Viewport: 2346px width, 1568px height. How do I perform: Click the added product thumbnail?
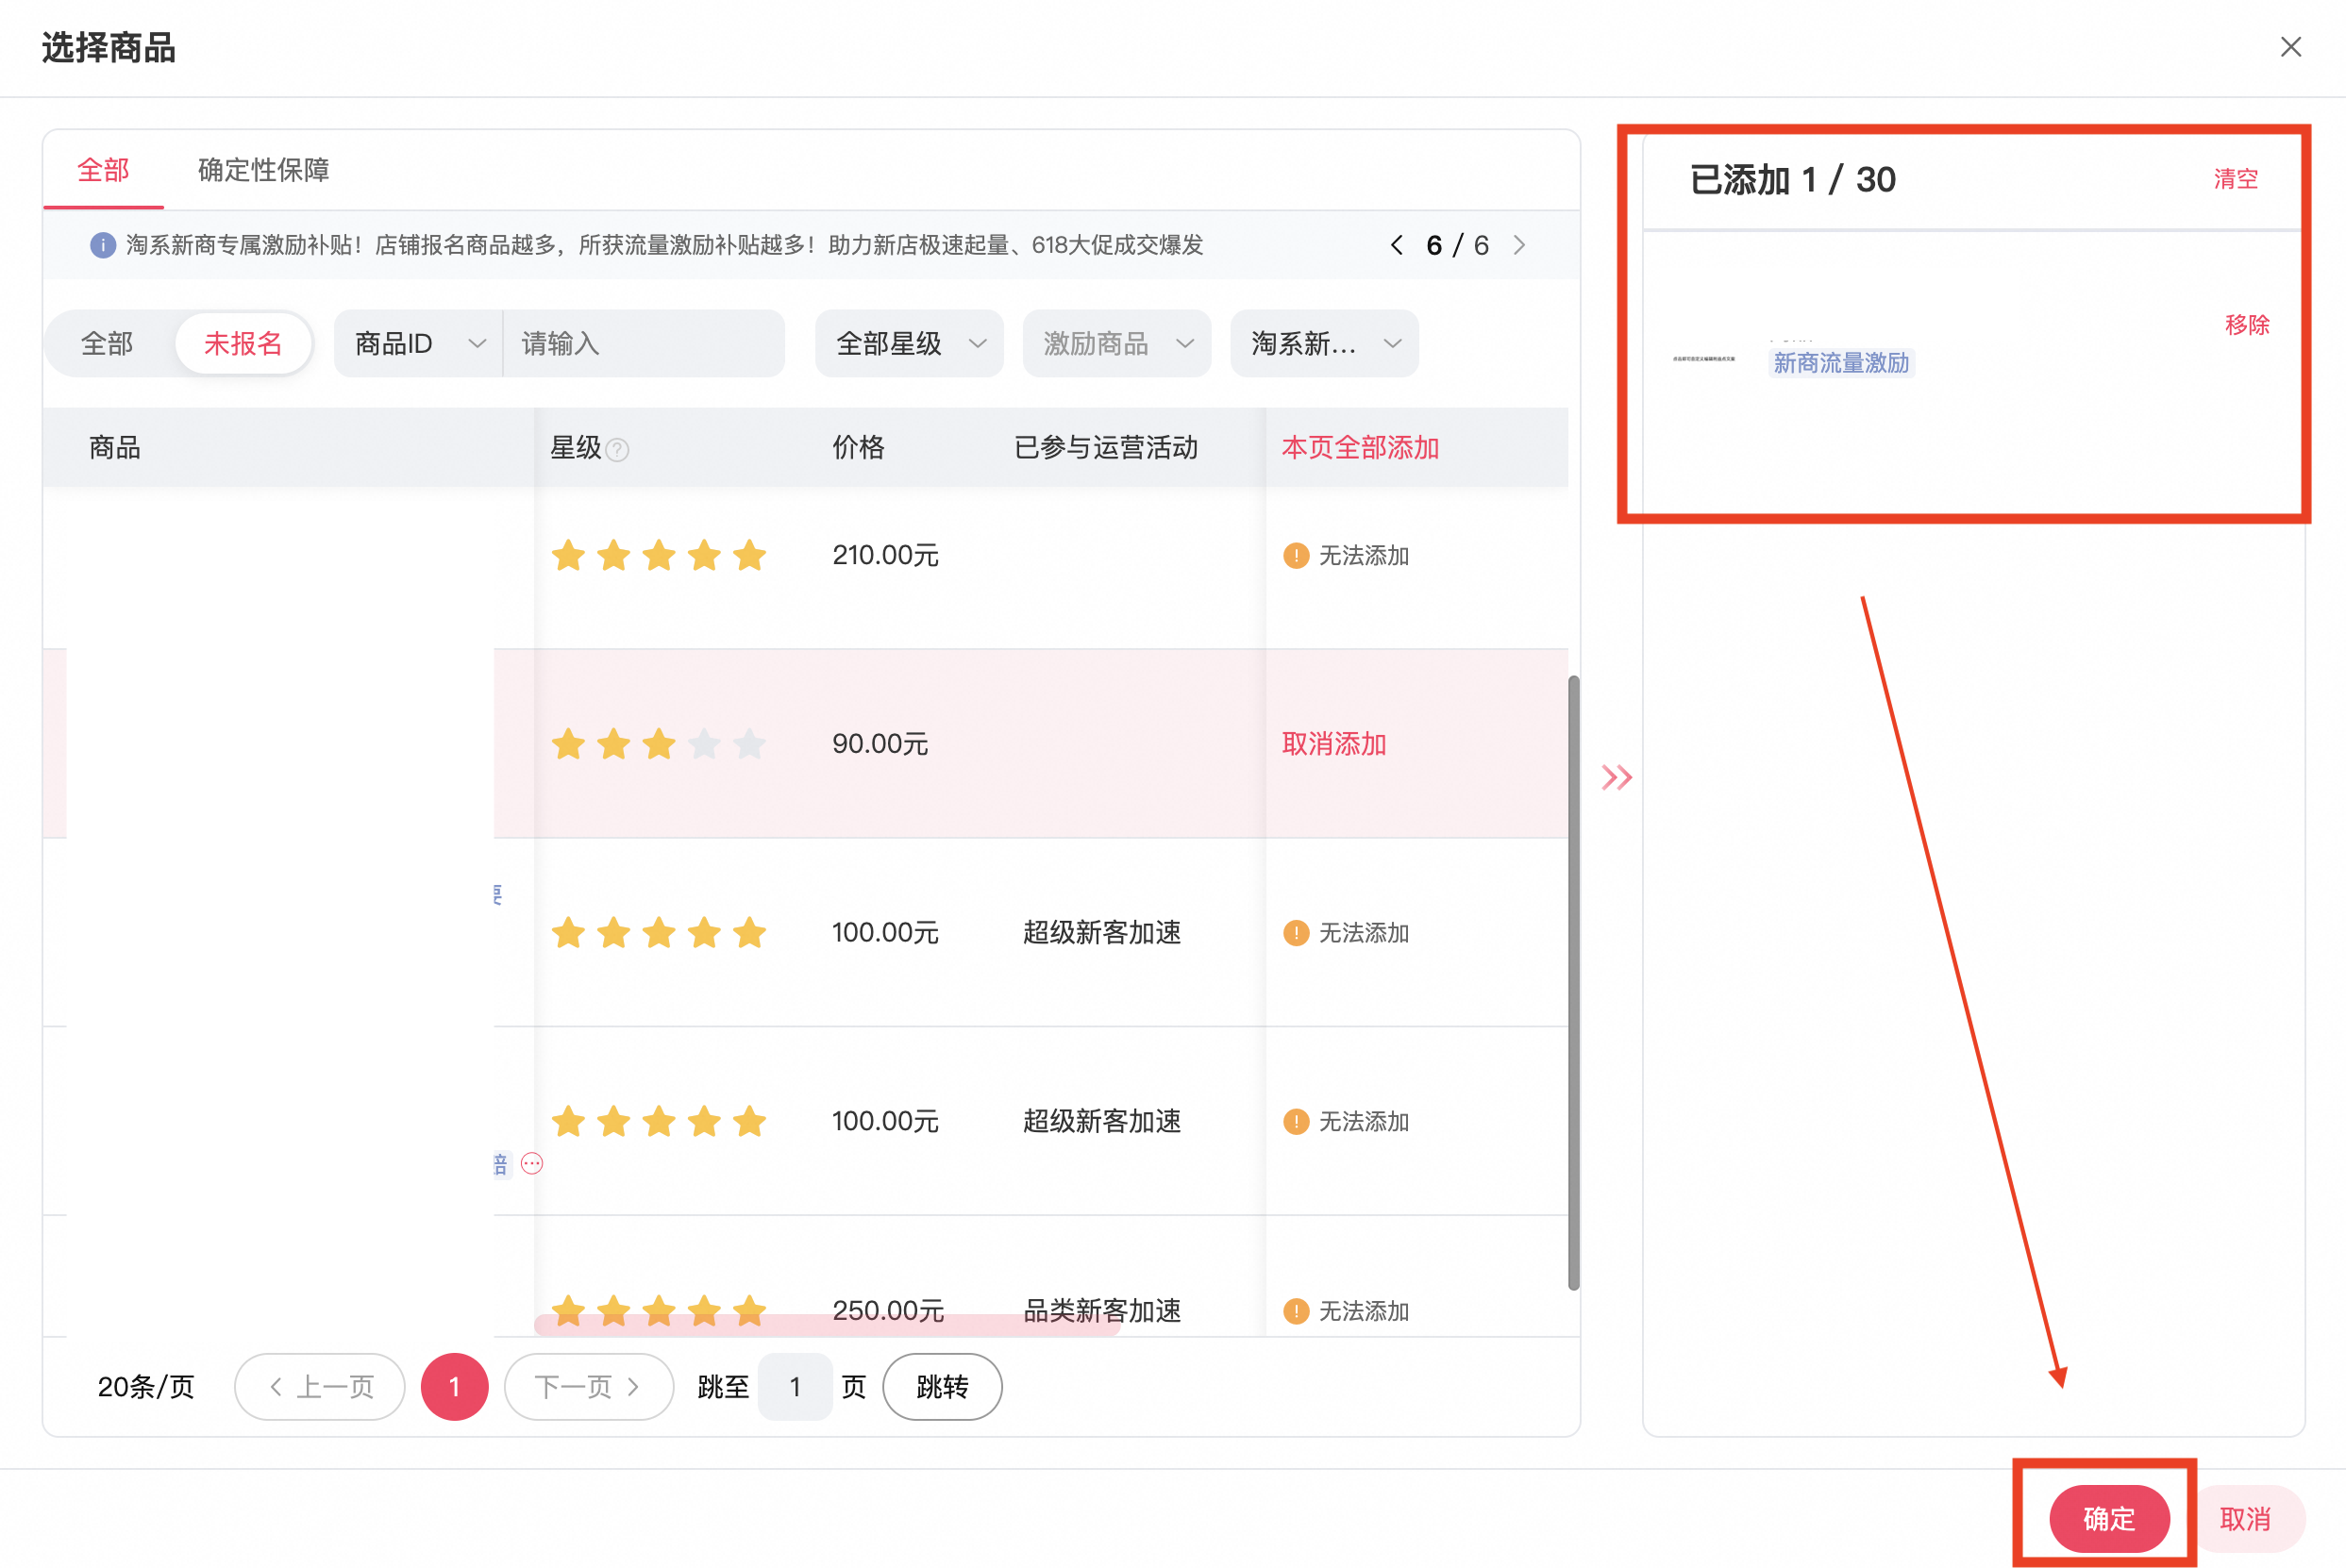1704,358
